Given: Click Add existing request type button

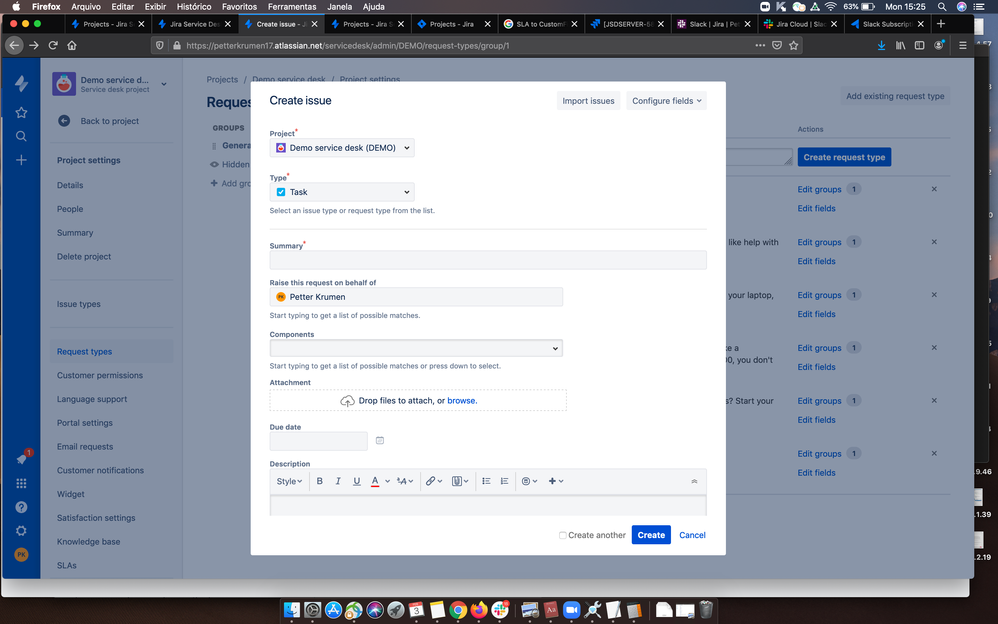Looking at the screenshot, I should 895,96.
